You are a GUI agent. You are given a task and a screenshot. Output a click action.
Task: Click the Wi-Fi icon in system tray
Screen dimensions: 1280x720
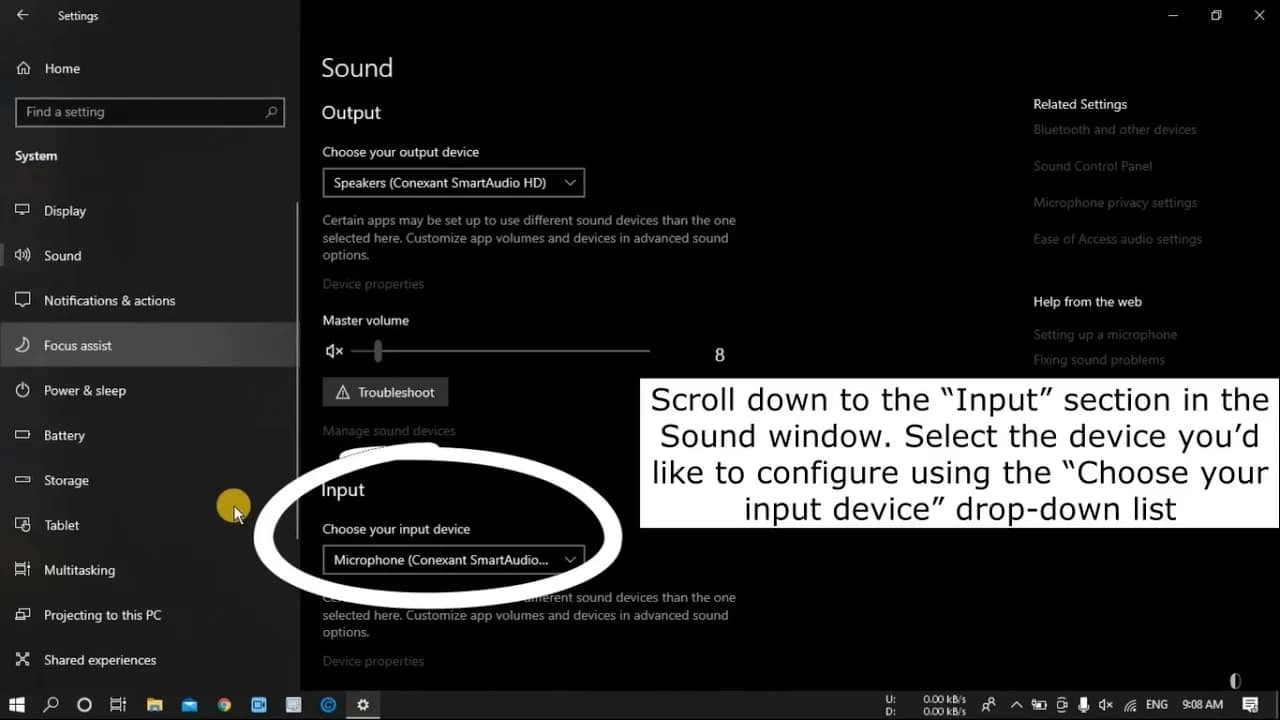pos(1129,705)
